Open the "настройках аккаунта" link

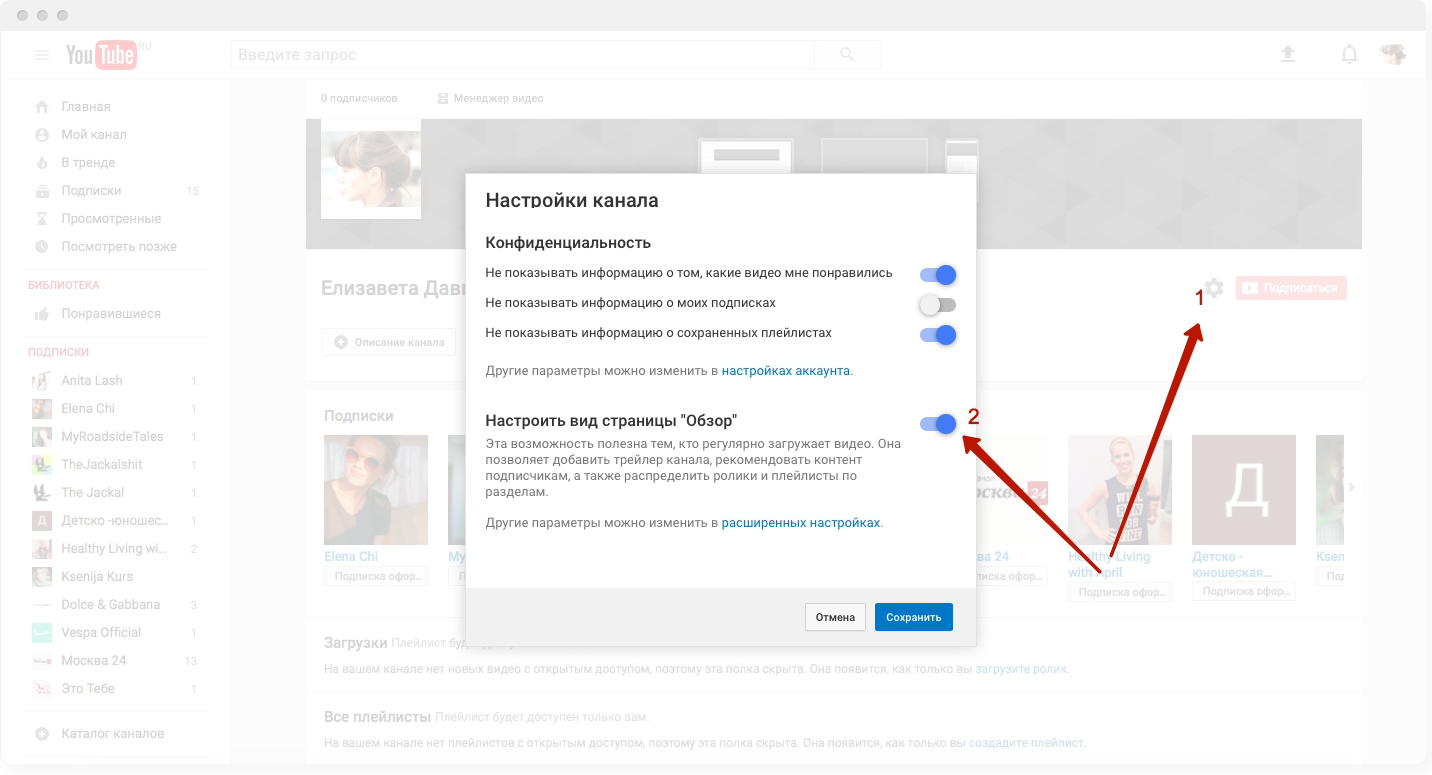(x=786, y=371)
